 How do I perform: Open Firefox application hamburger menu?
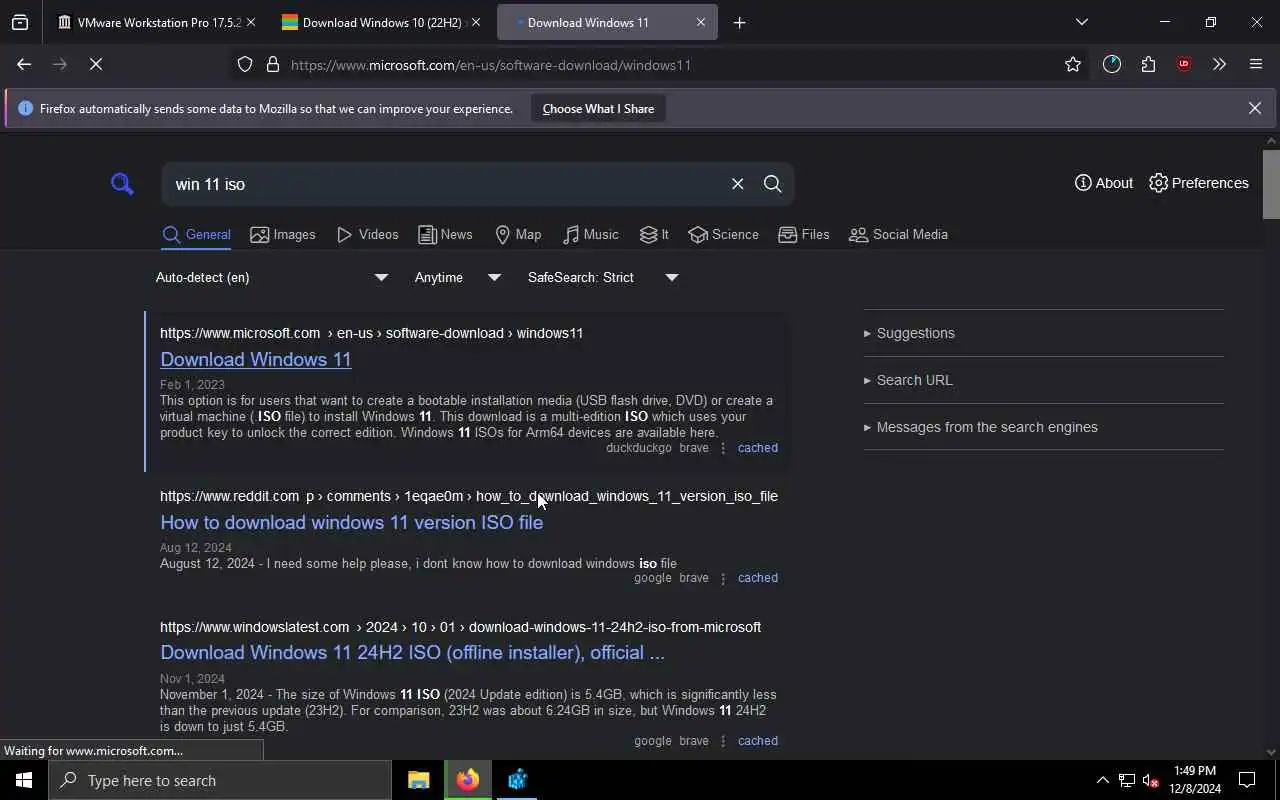click(1256, 65)
